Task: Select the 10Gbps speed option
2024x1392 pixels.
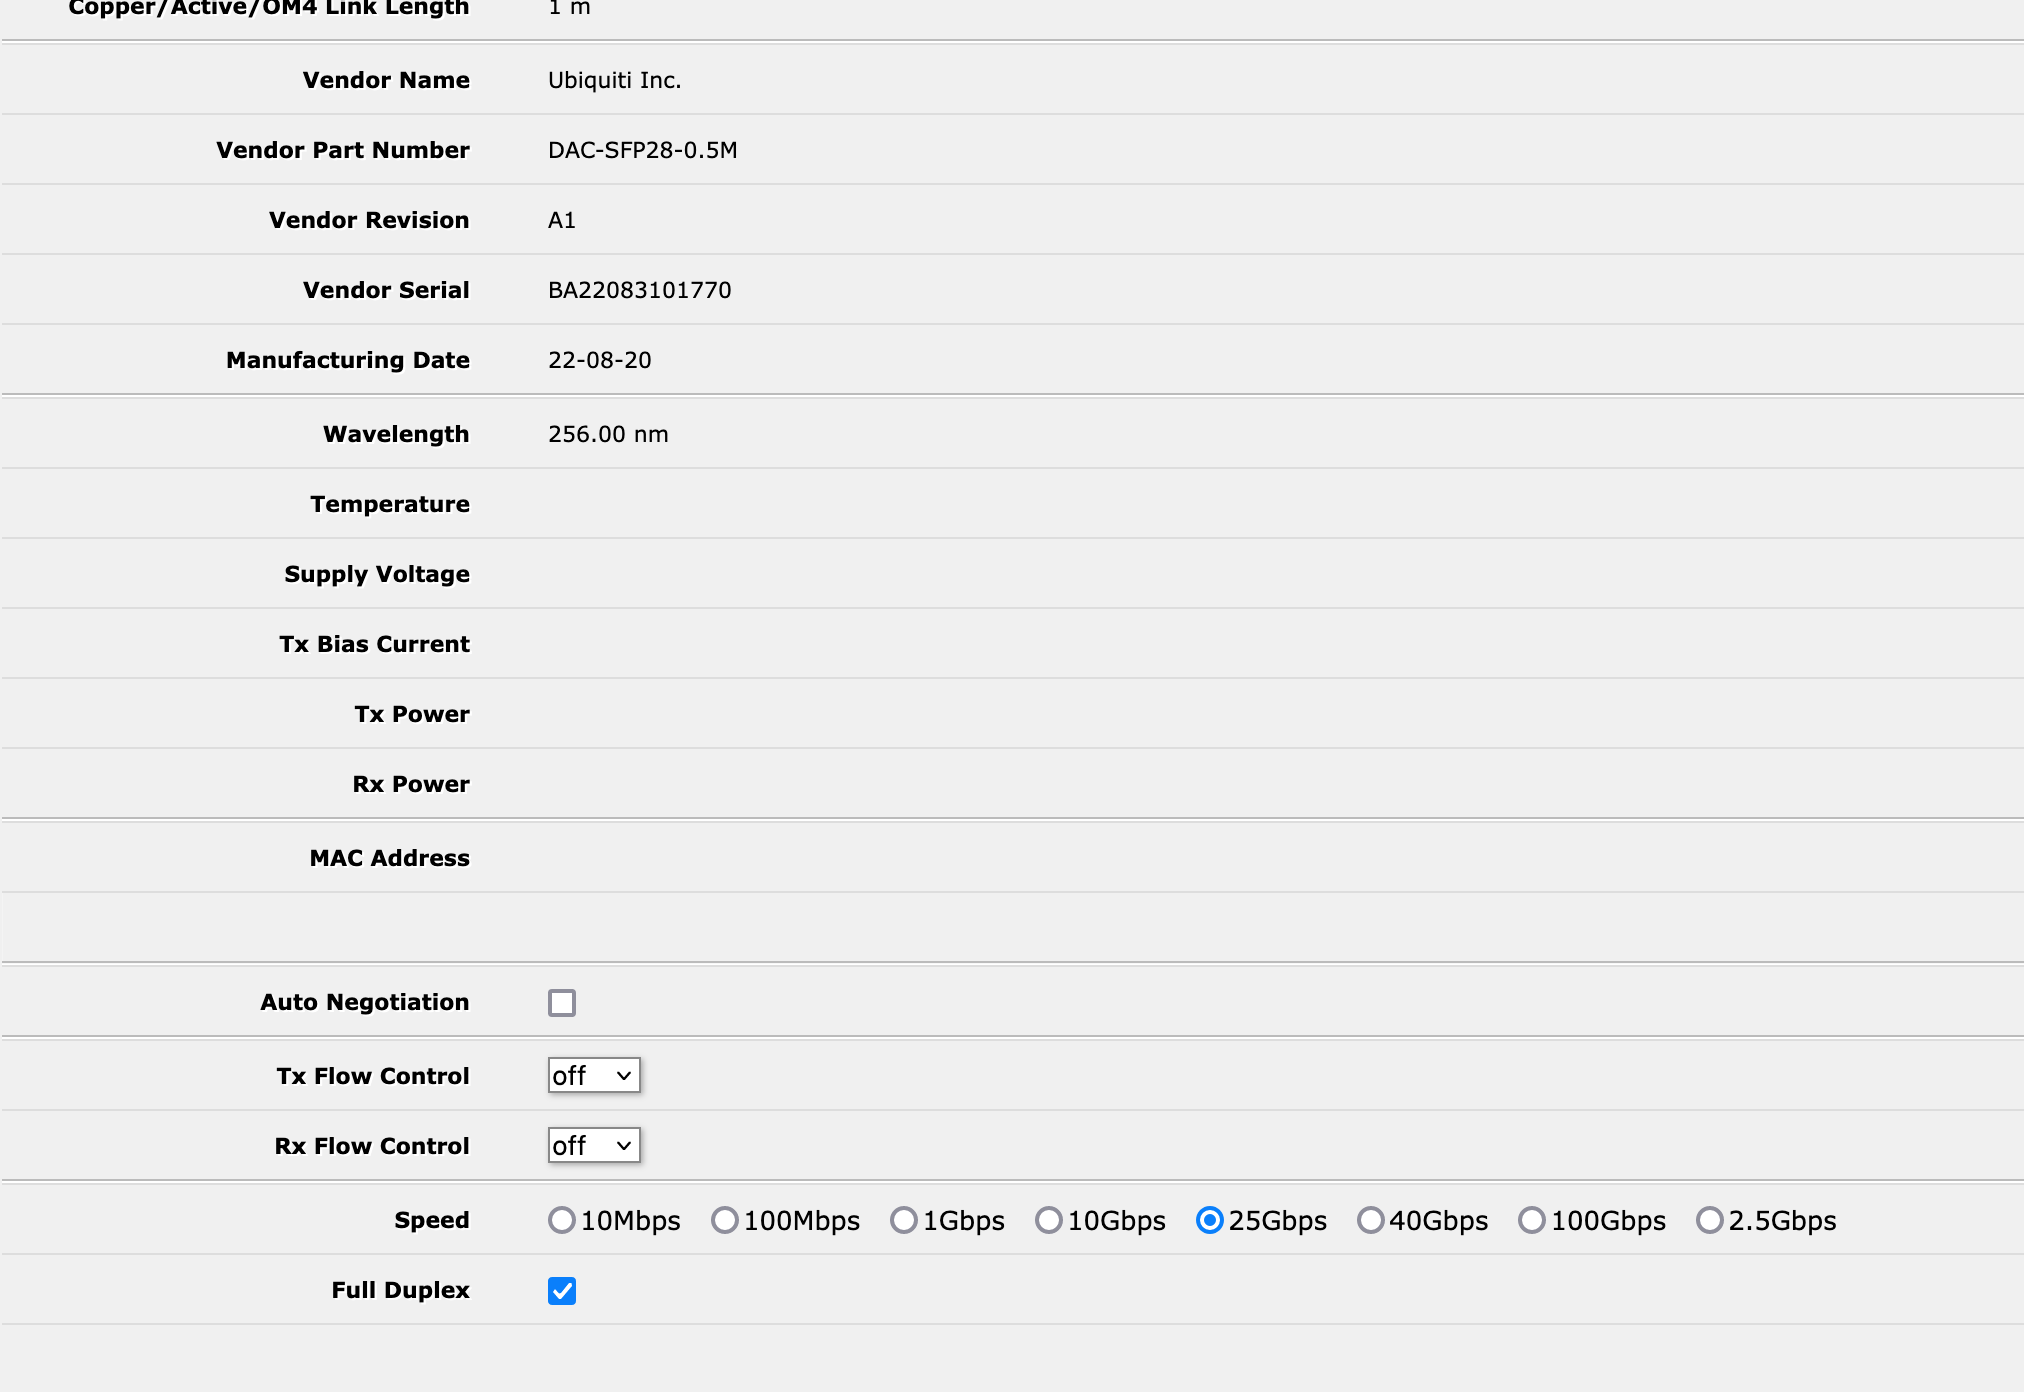Action: click(1049, 1220)
